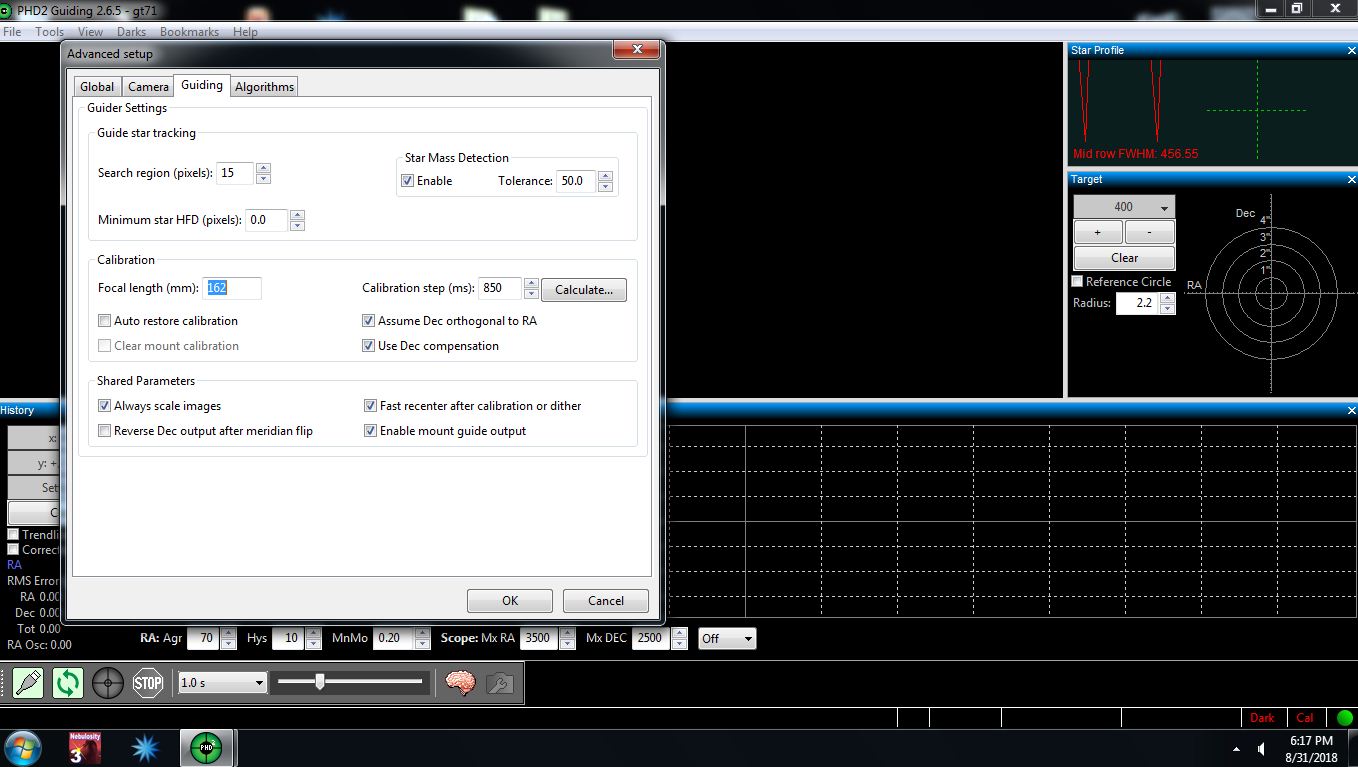This screenshot has height=767, width=1358.
Task: Click the Tolerance value field
Action: 576,181
